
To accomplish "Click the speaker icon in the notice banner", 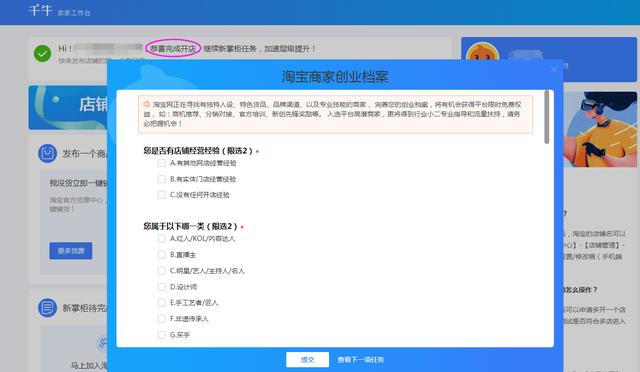I will (x=147, y=105).
